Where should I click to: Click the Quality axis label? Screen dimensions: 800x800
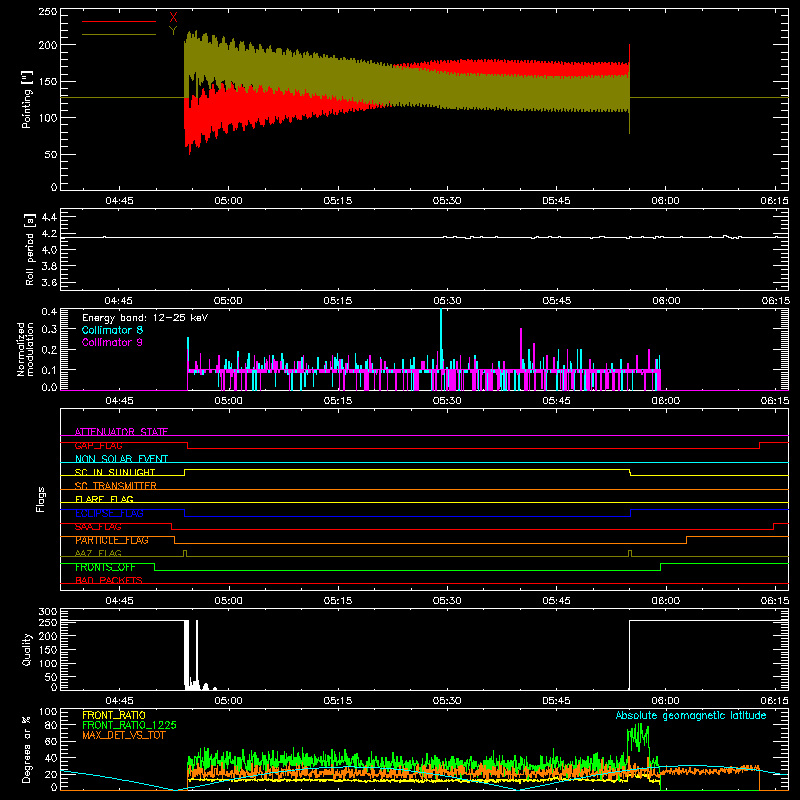pyautogui.click(x=27, y=649)
